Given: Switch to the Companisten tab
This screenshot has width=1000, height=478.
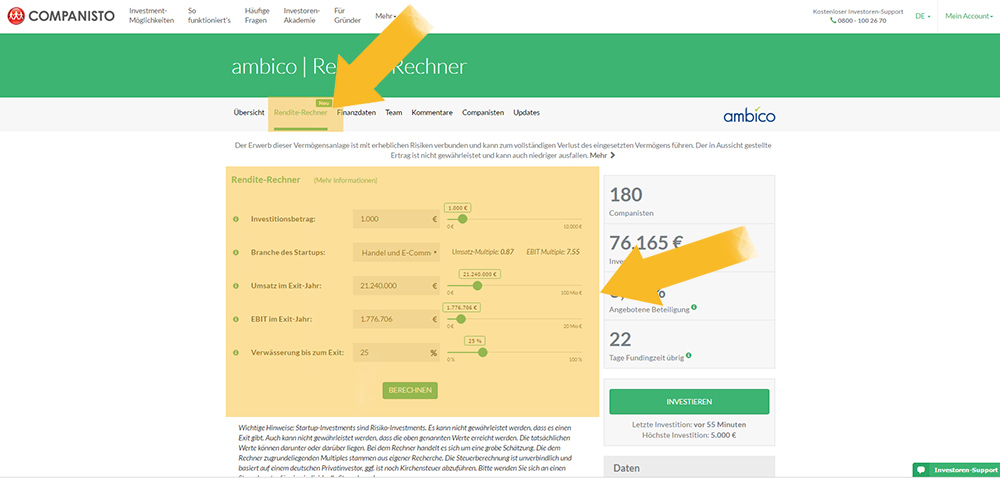Looking at the screenshot, I should 483,113.
